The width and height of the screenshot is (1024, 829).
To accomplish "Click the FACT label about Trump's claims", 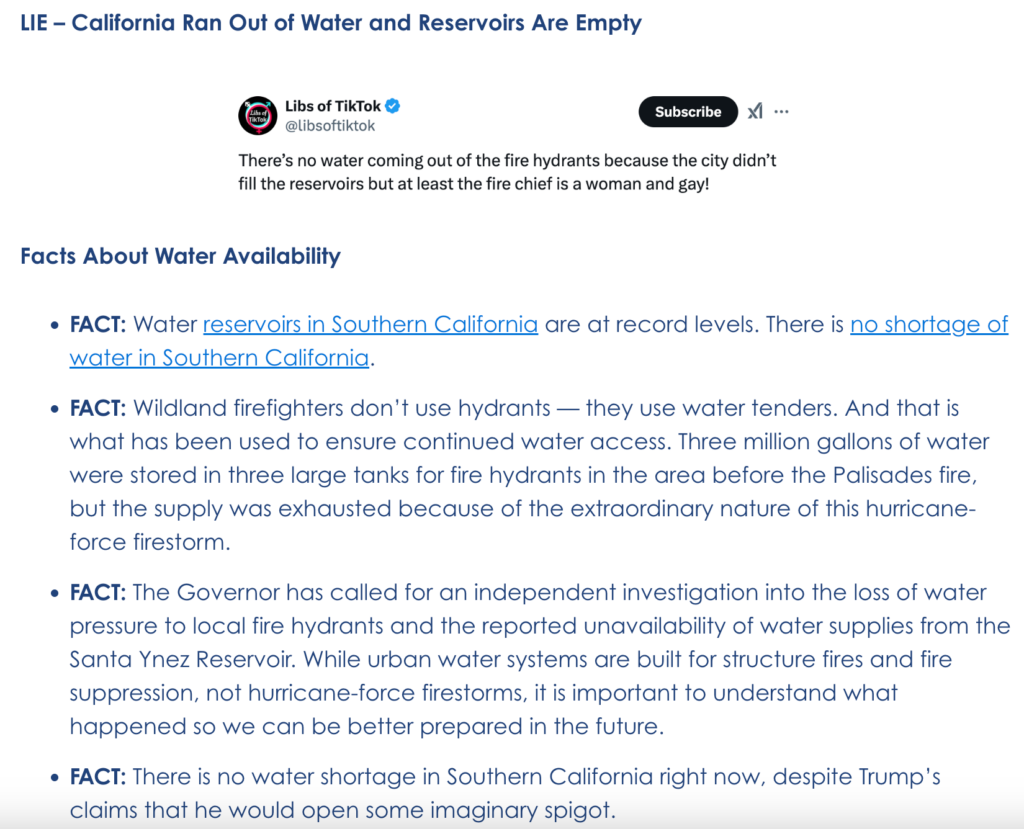I will coord(98,776).
